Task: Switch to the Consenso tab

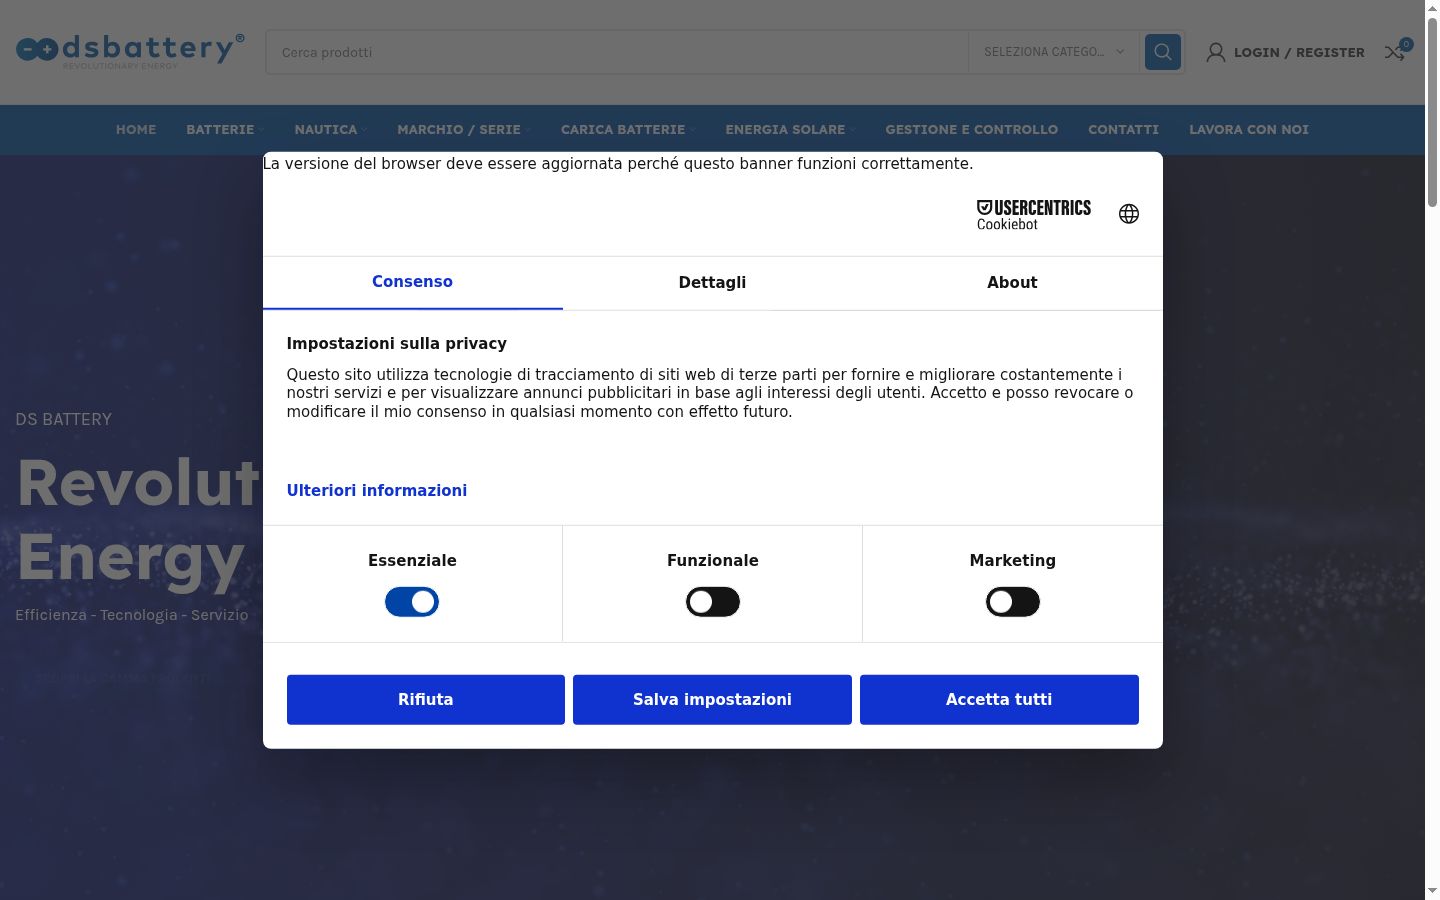Action: (413, 282)
